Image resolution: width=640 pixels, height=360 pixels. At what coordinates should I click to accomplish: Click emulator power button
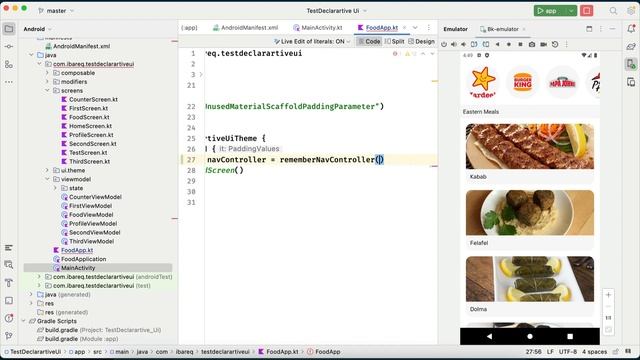444,44
